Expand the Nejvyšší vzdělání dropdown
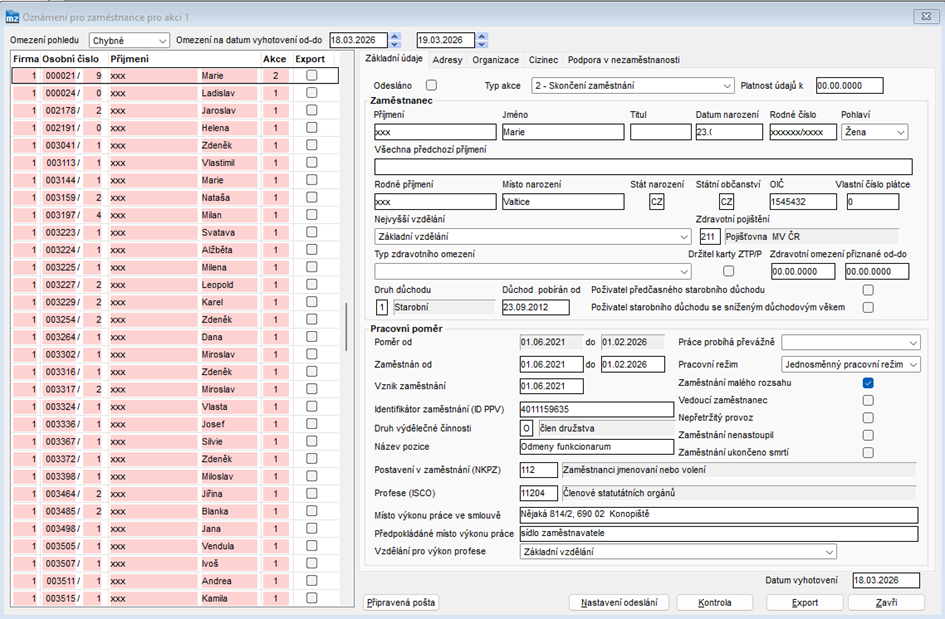Screen dimensions: 945x619 (532, 237)
